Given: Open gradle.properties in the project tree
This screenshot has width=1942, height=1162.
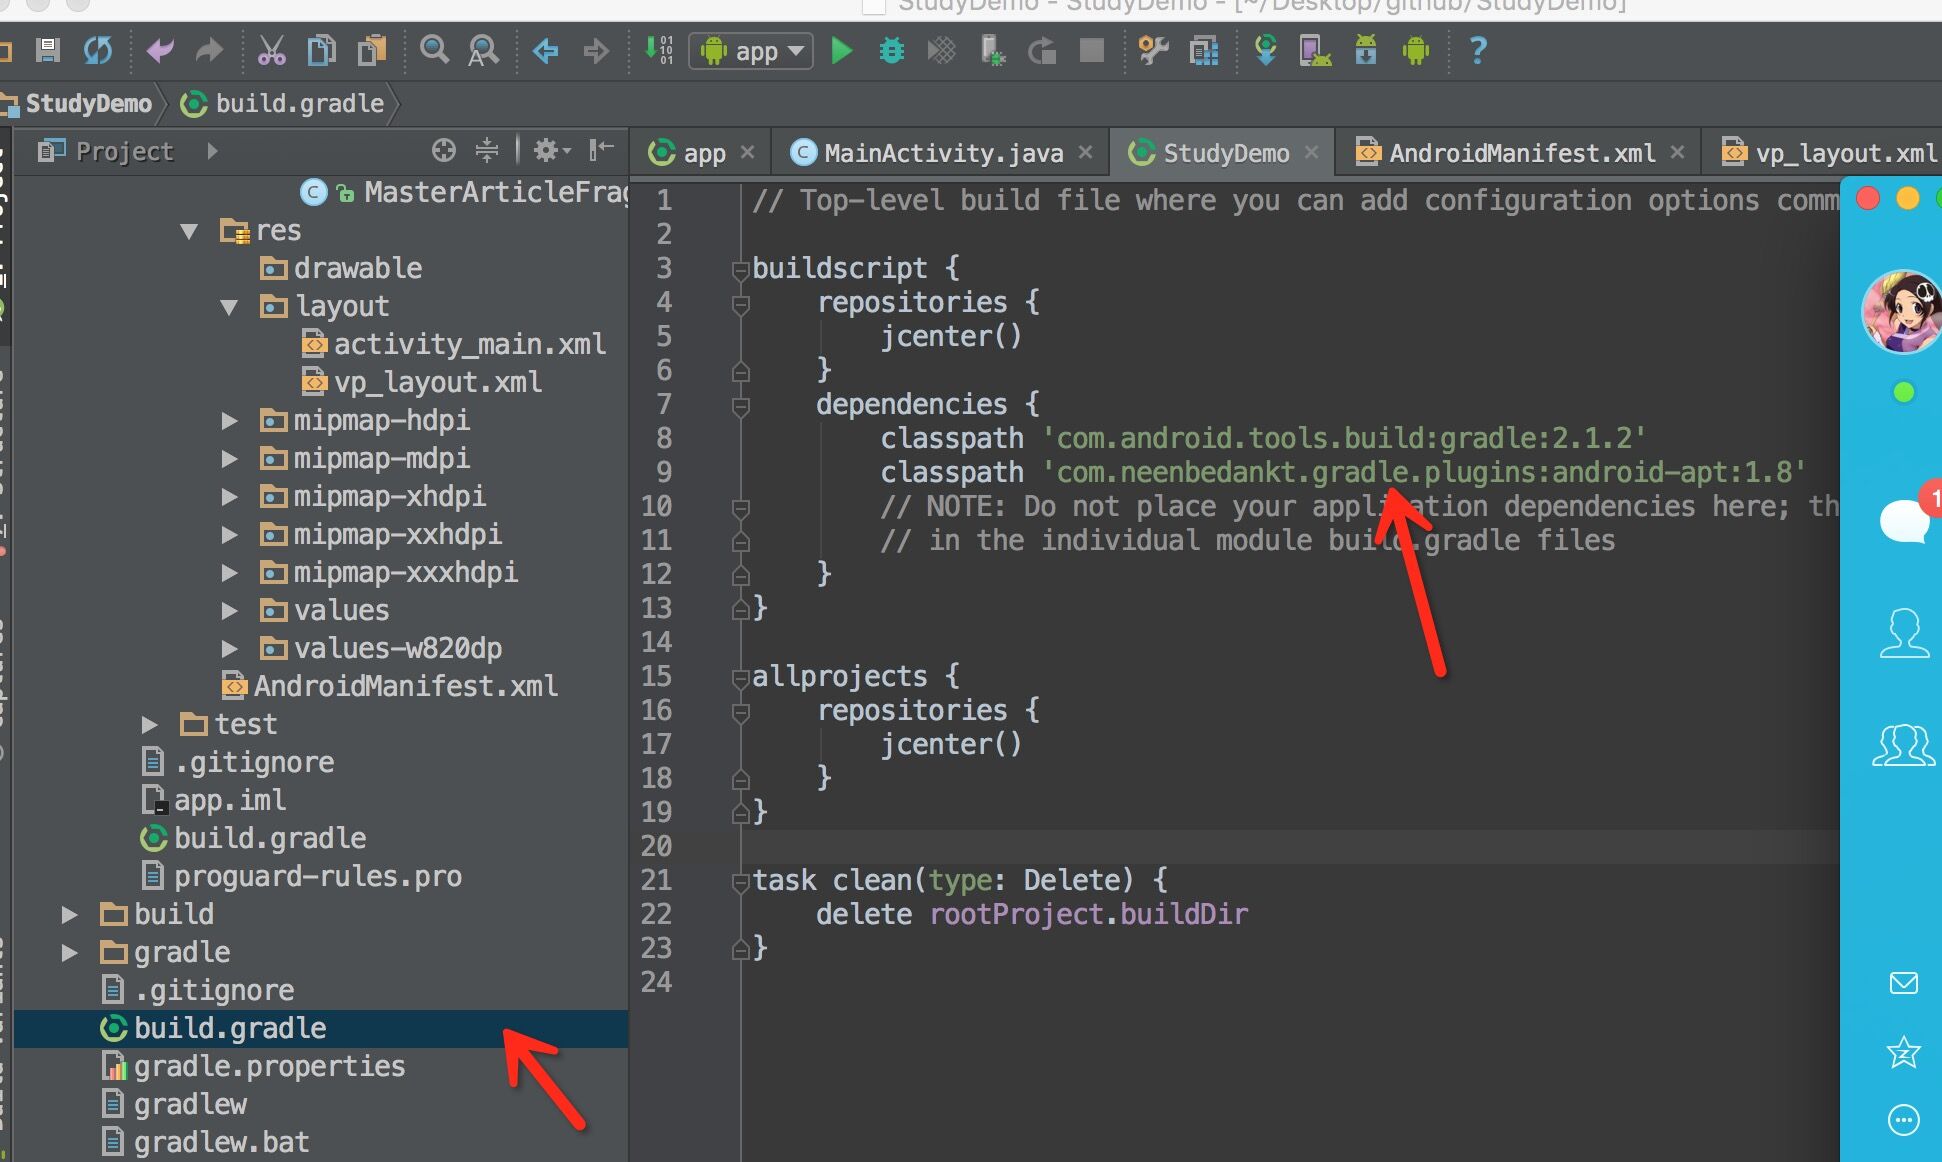Looking at the screenshot, I should click(269, 1067).
